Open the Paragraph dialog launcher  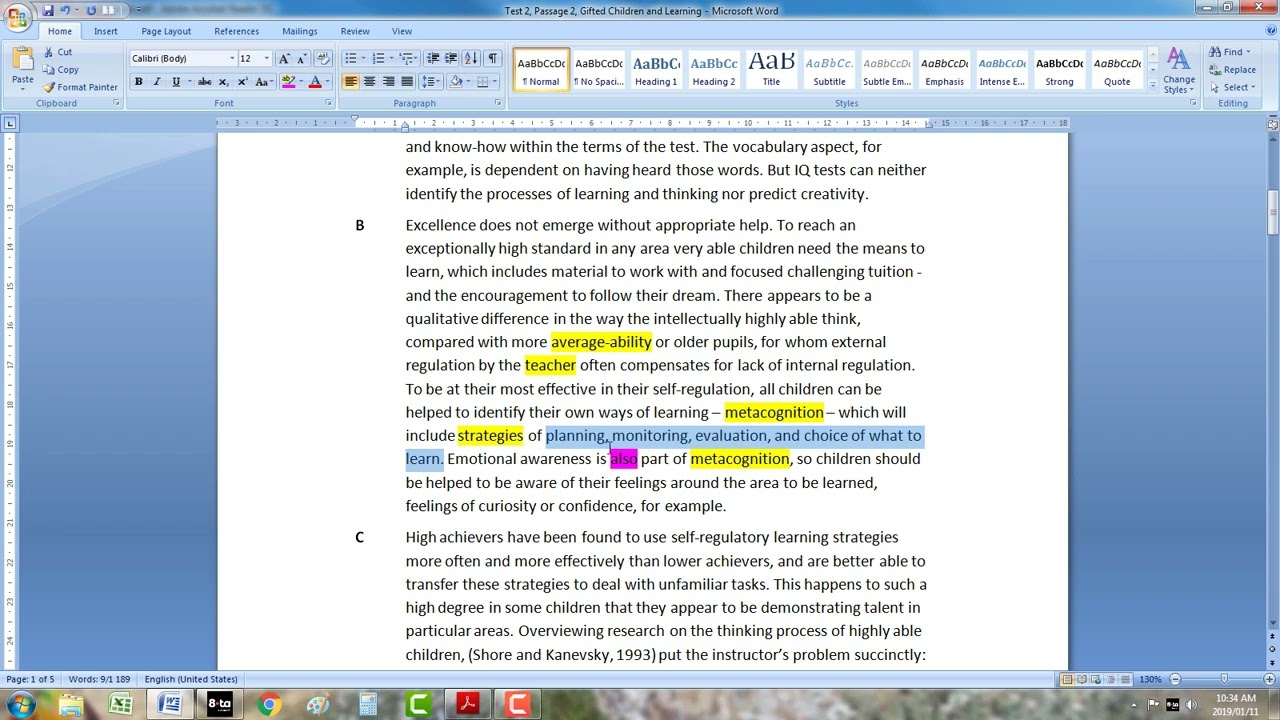coord(498,103)
